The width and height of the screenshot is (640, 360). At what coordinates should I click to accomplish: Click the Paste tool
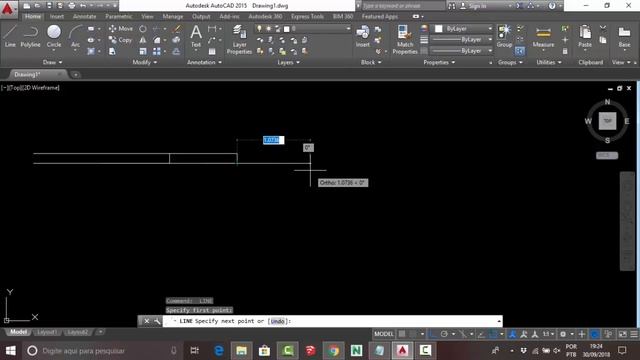pos(585,37)
